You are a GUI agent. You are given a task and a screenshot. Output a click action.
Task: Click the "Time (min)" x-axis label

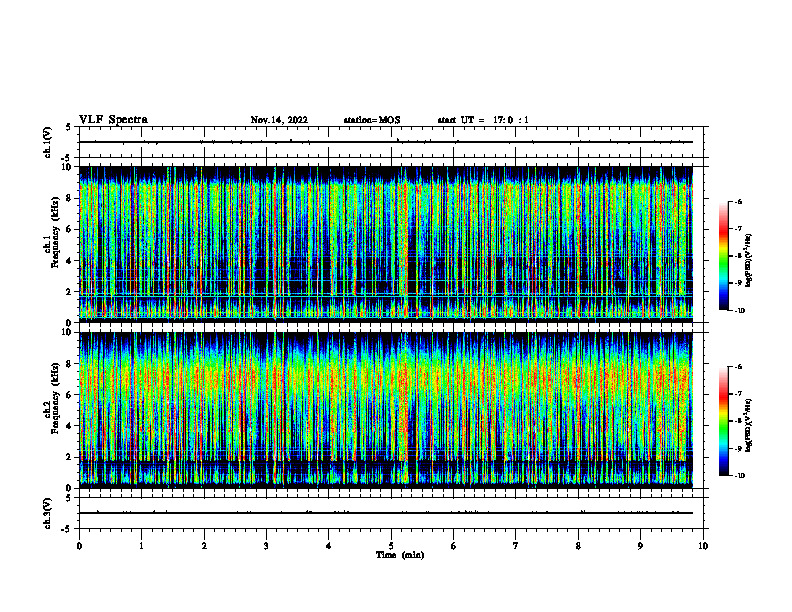click(x=400, y=555)
